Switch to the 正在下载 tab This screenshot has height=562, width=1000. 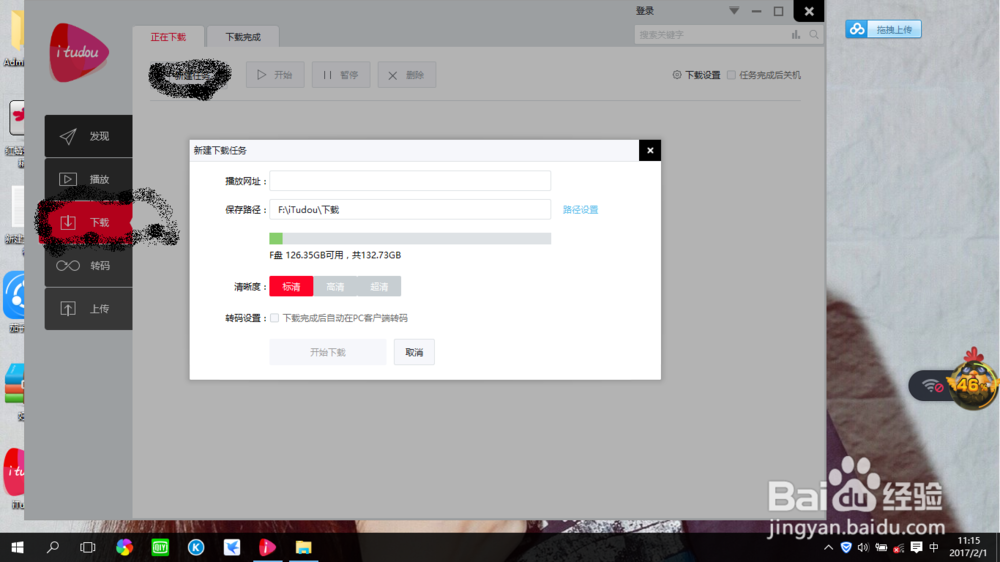[168, 37]
